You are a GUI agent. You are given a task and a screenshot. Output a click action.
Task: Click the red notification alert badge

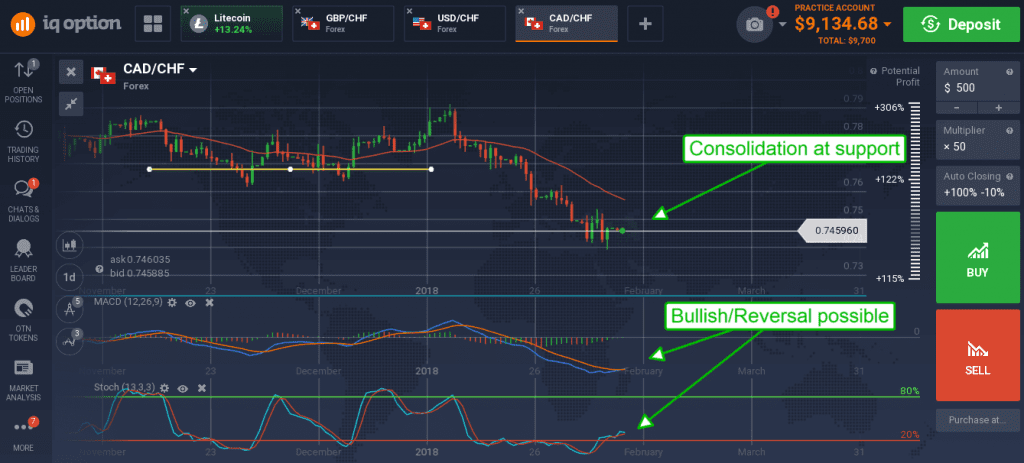[773, 11]
